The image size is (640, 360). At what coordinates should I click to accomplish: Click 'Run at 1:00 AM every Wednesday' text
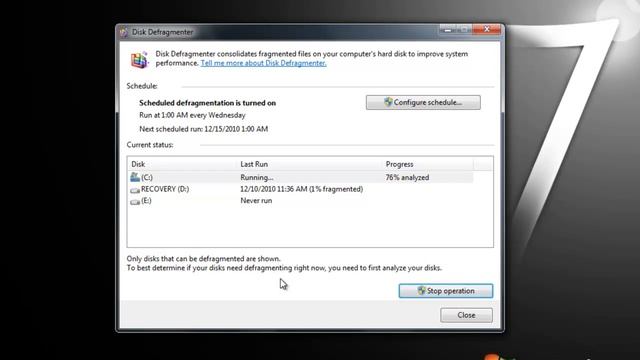(192, 115)
